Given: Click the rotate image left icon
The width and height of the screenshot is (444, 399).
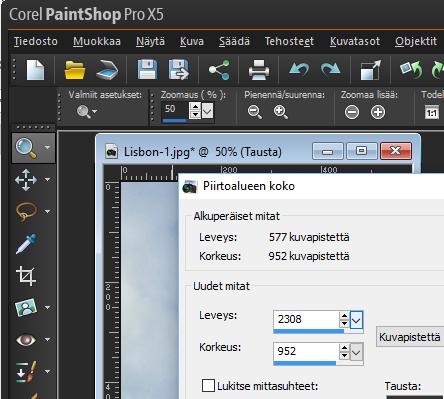Looking at the screenshot, I should pos(411,70).
